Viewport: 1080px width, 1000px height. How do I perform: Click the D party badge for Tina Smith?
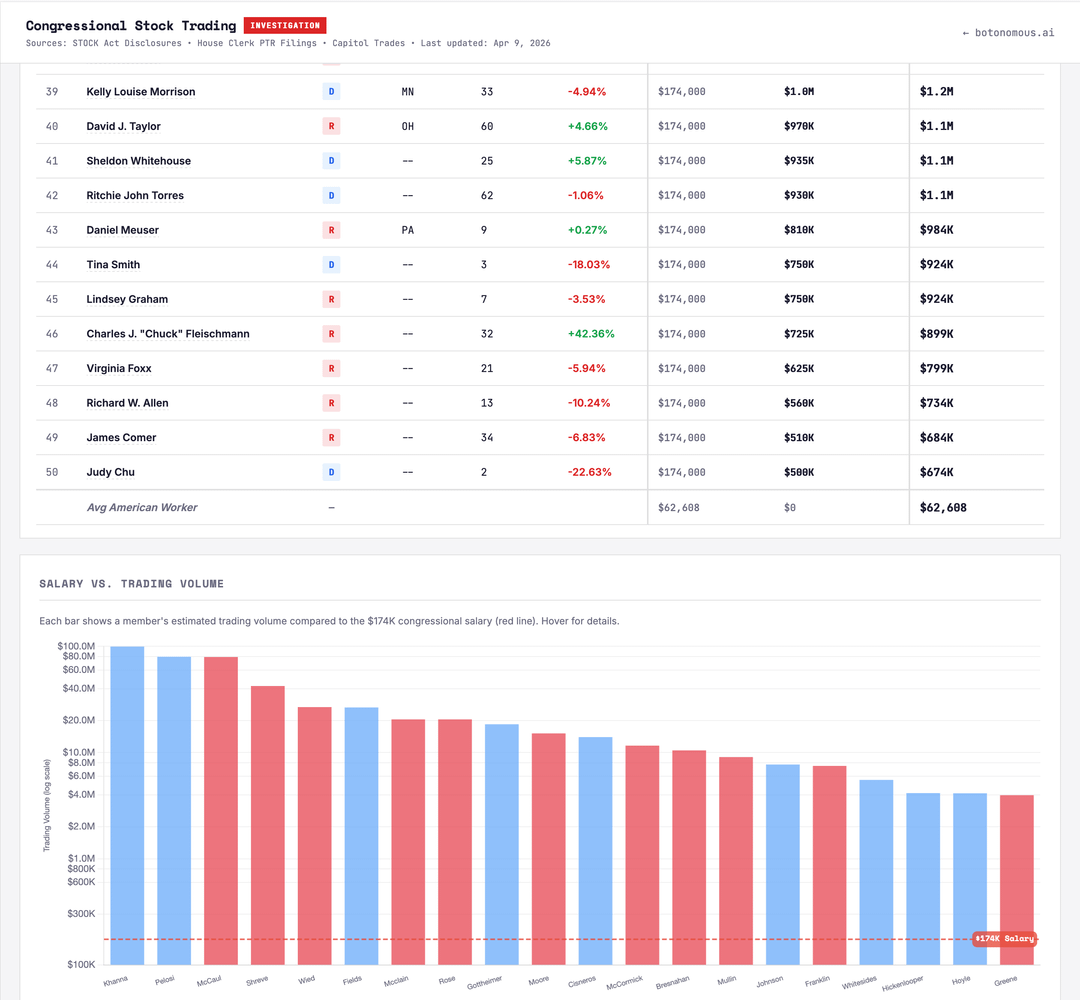point(331,265)
